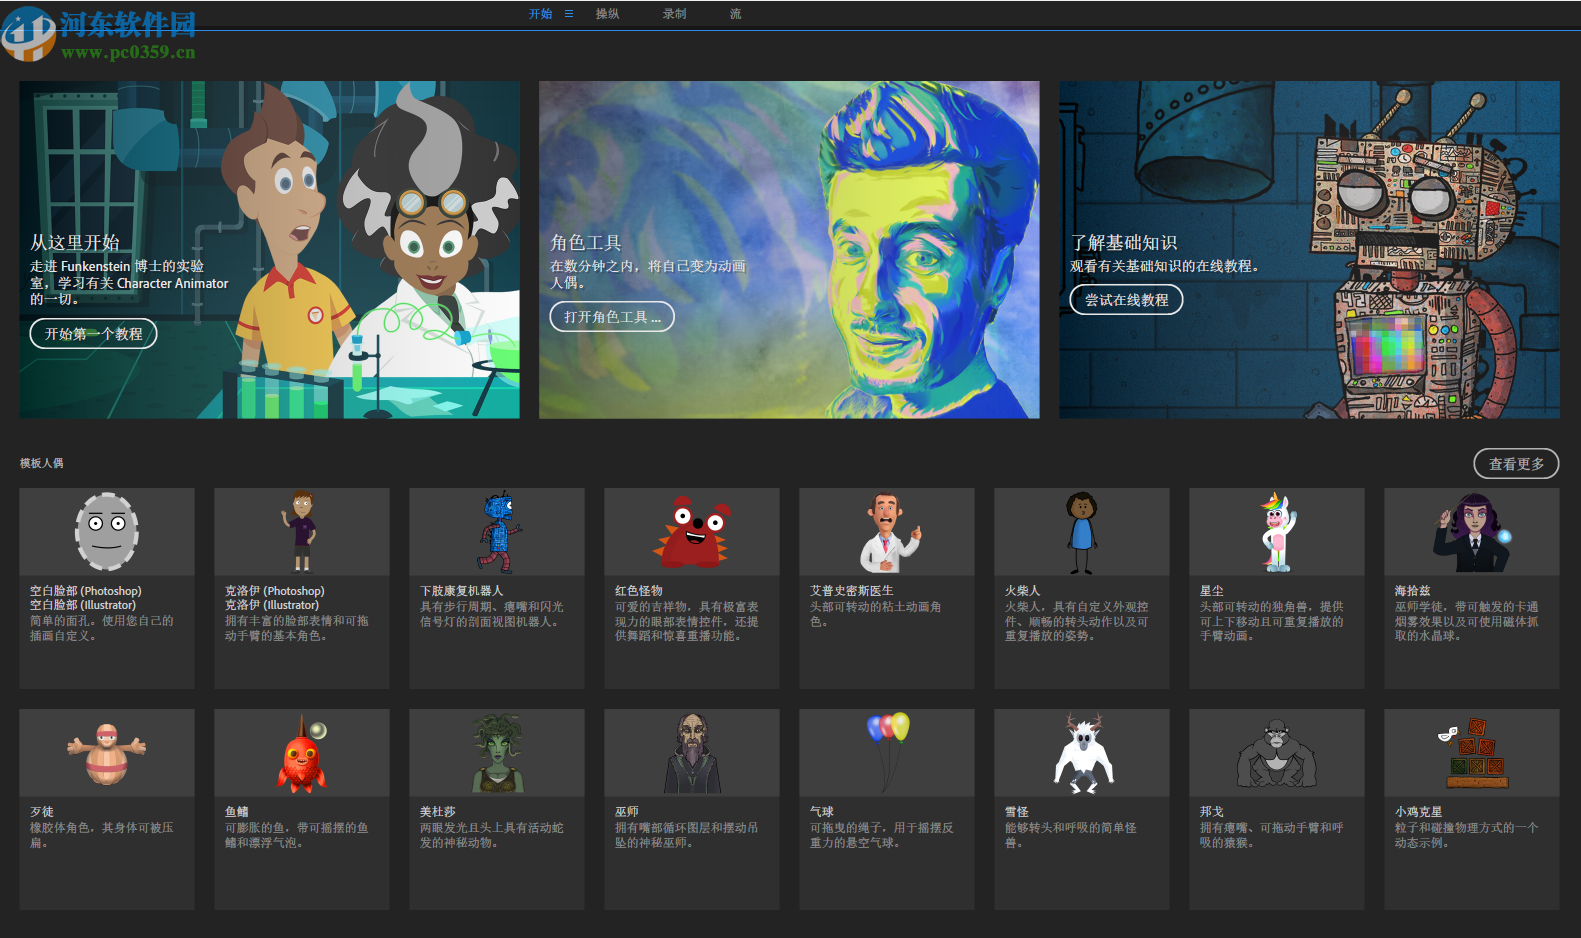The height and width of the screenshot is (938, 1581).
Task: Open the 了解基础知识 robot banner image
Action: point(1309,250)
